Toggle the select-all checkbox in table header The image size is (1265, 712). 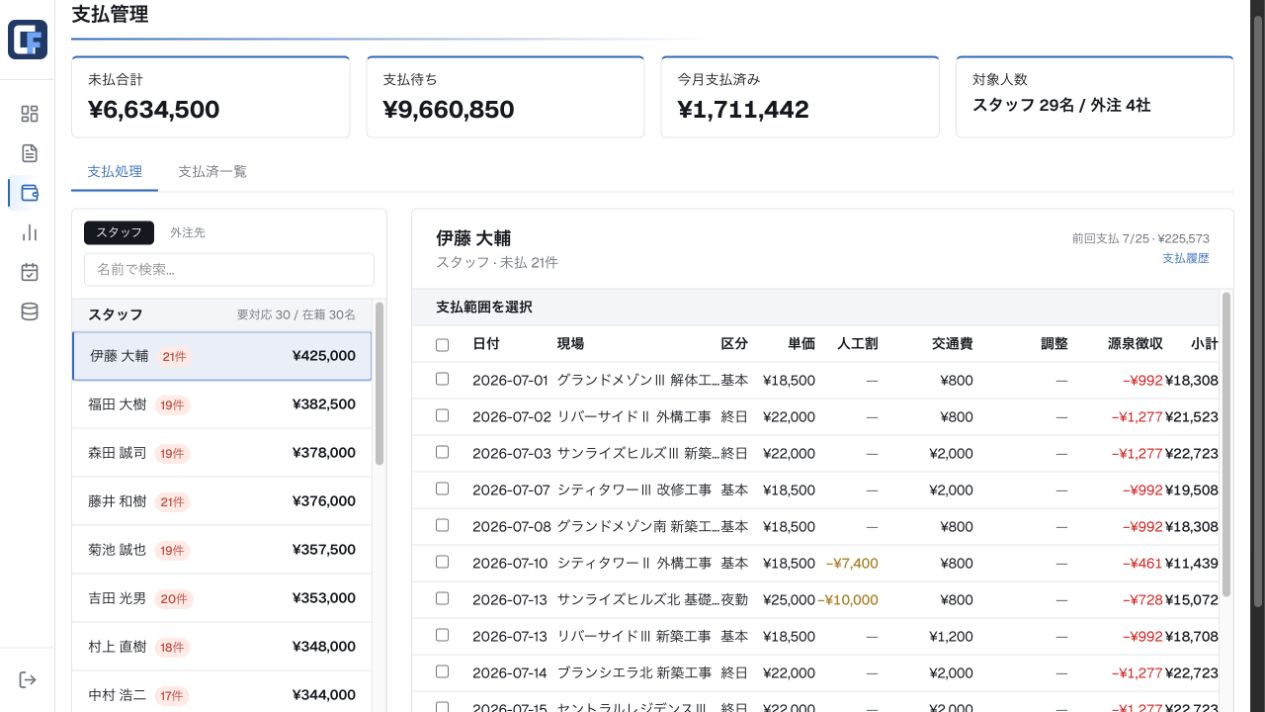442,344
